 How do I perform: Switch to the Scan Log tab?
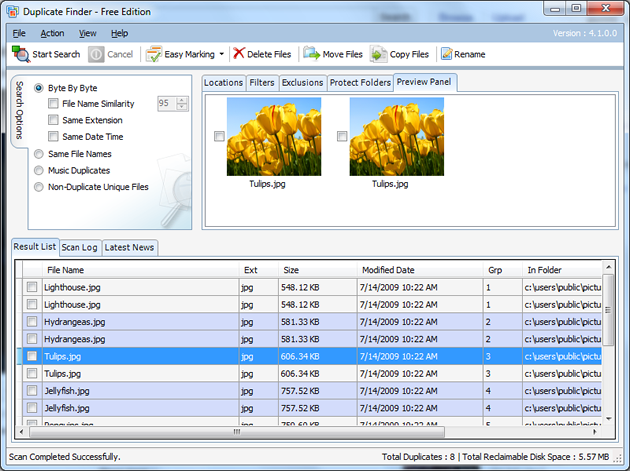(80, 247)
